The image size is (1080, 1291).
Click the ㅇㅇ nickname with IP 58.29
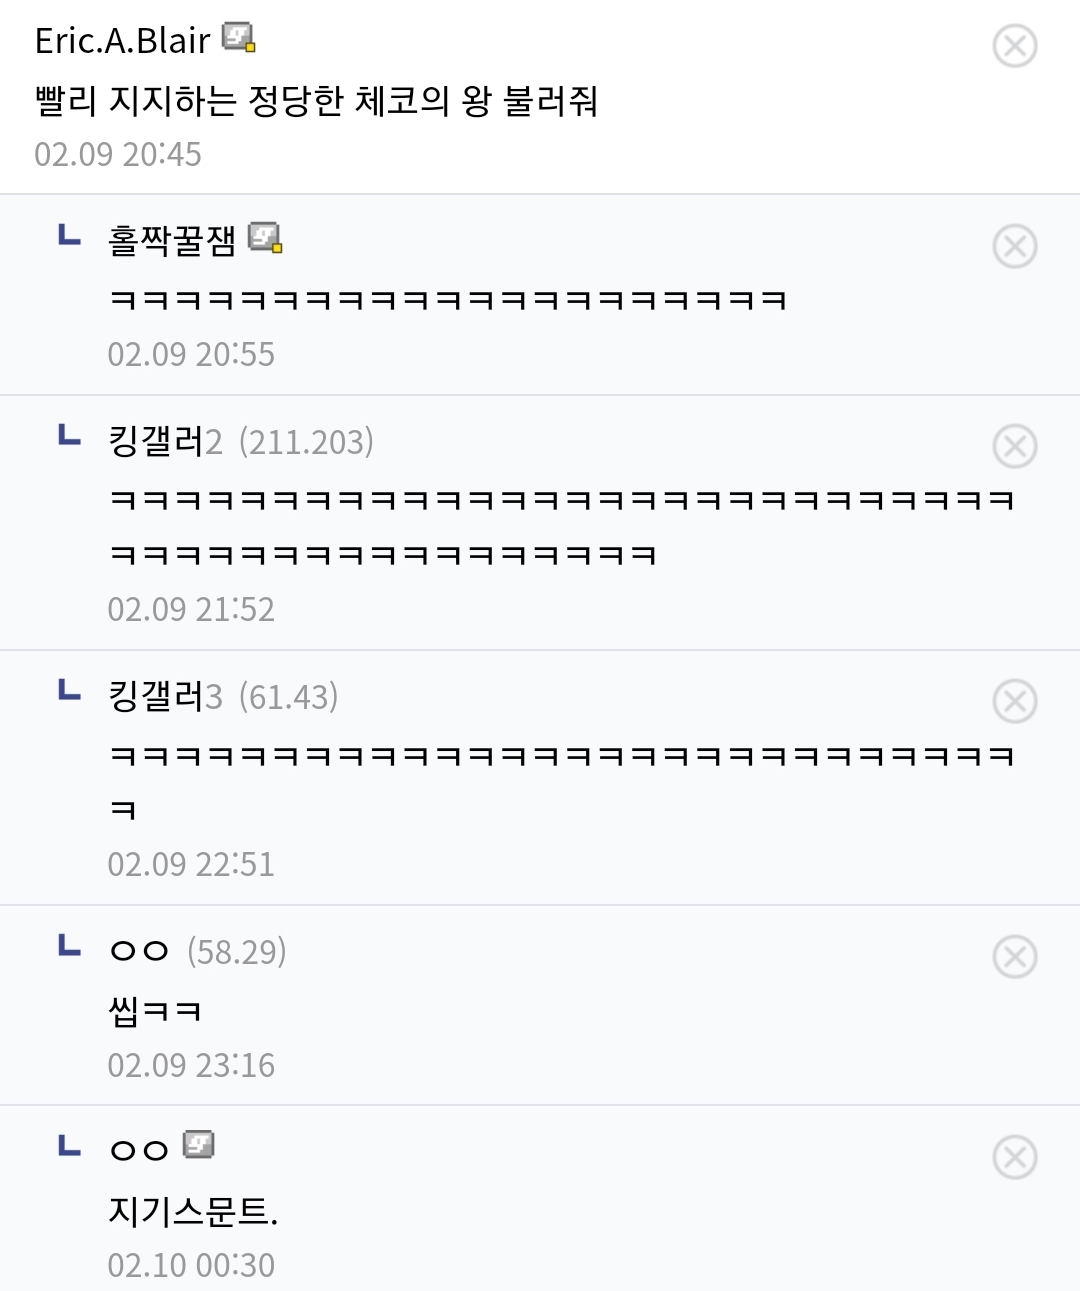(139, 952)
